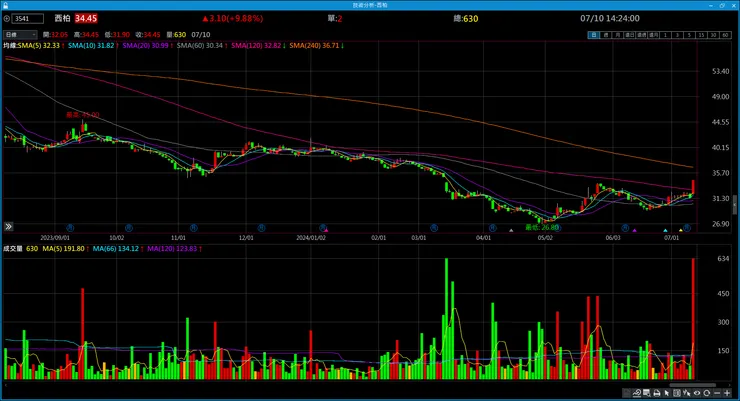Toggle the eye visibility icon

[x=697, y=393]
